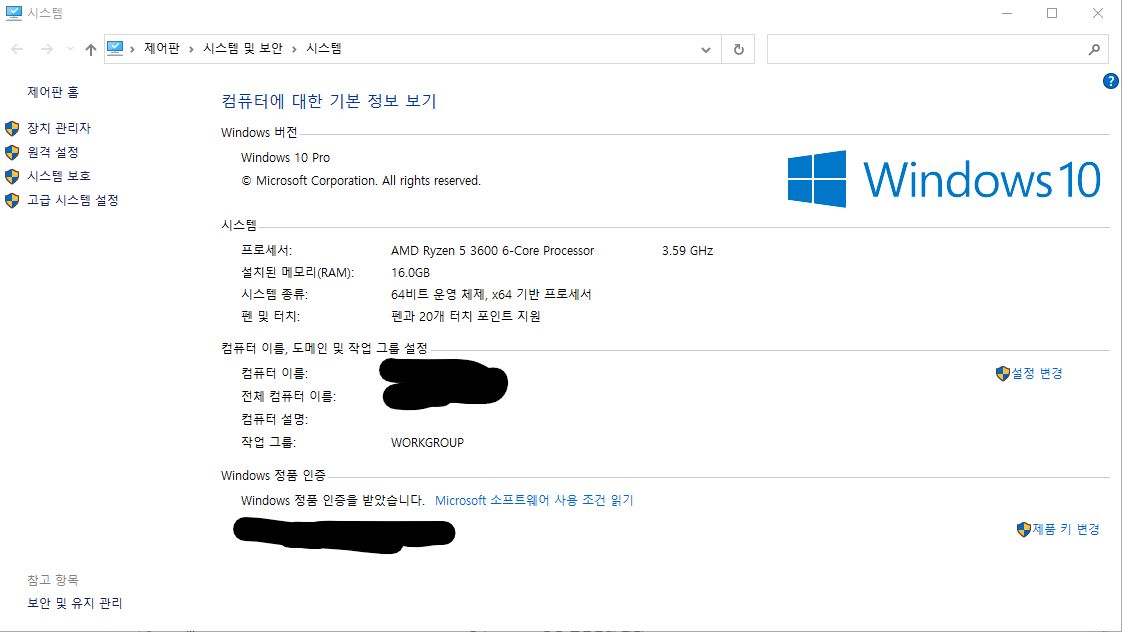The width and height of the screenshot is (1122, 632).
Task: Maximize the 시스템 window
Action: tap(1052, 13)
